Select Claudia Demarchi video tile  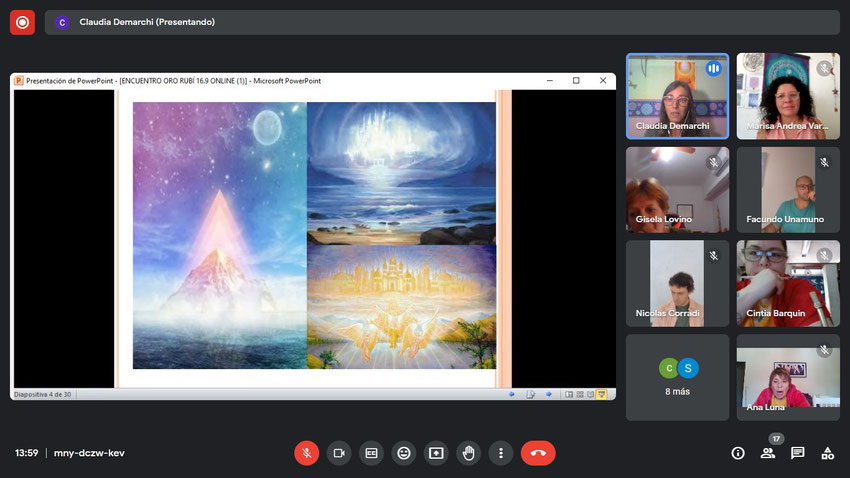pyautogui.click(x=677, y=96)
